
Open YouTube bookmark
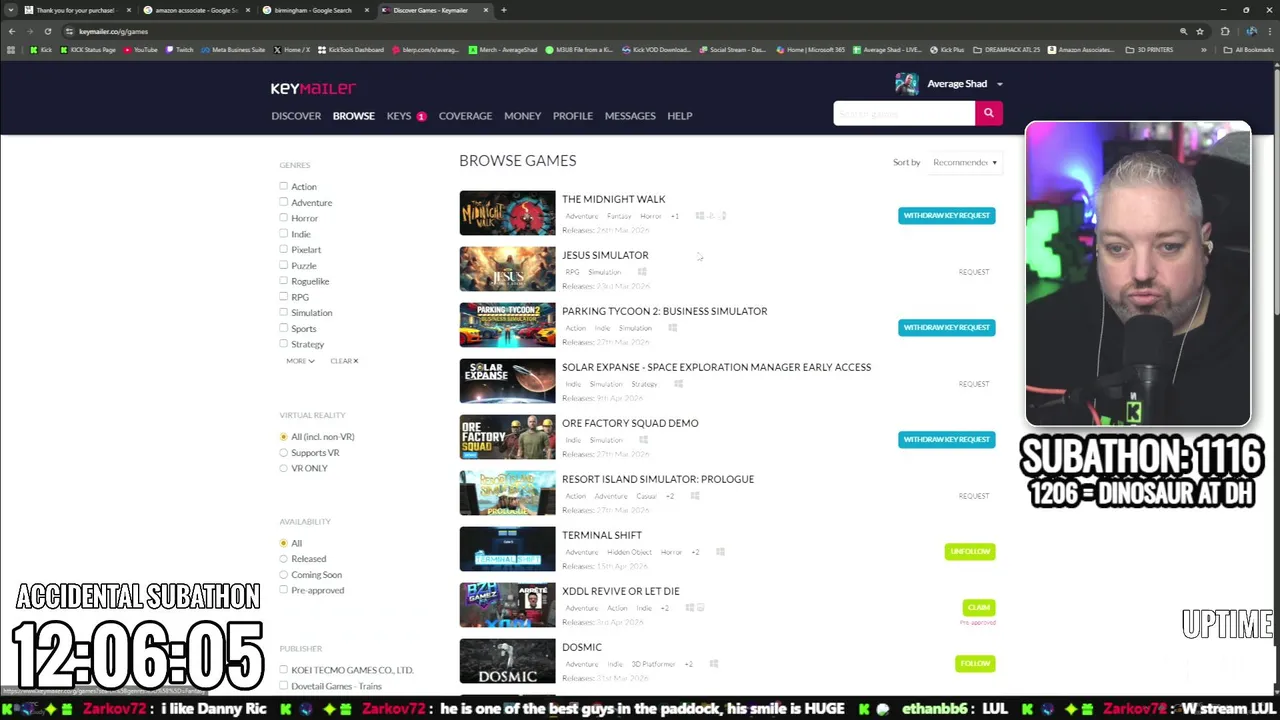[x=140, y=49]
